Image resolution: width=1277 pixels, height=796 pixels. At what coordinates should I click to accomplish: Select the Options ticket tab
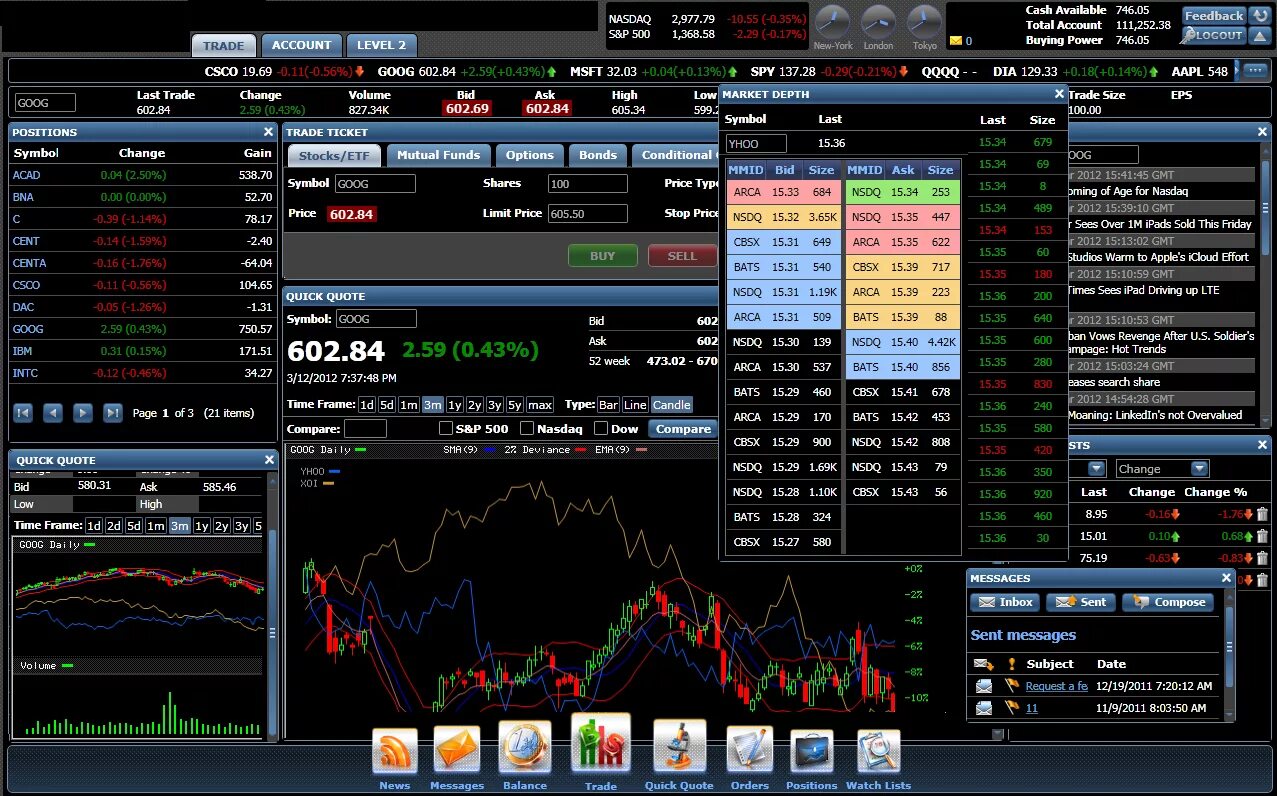530,155
